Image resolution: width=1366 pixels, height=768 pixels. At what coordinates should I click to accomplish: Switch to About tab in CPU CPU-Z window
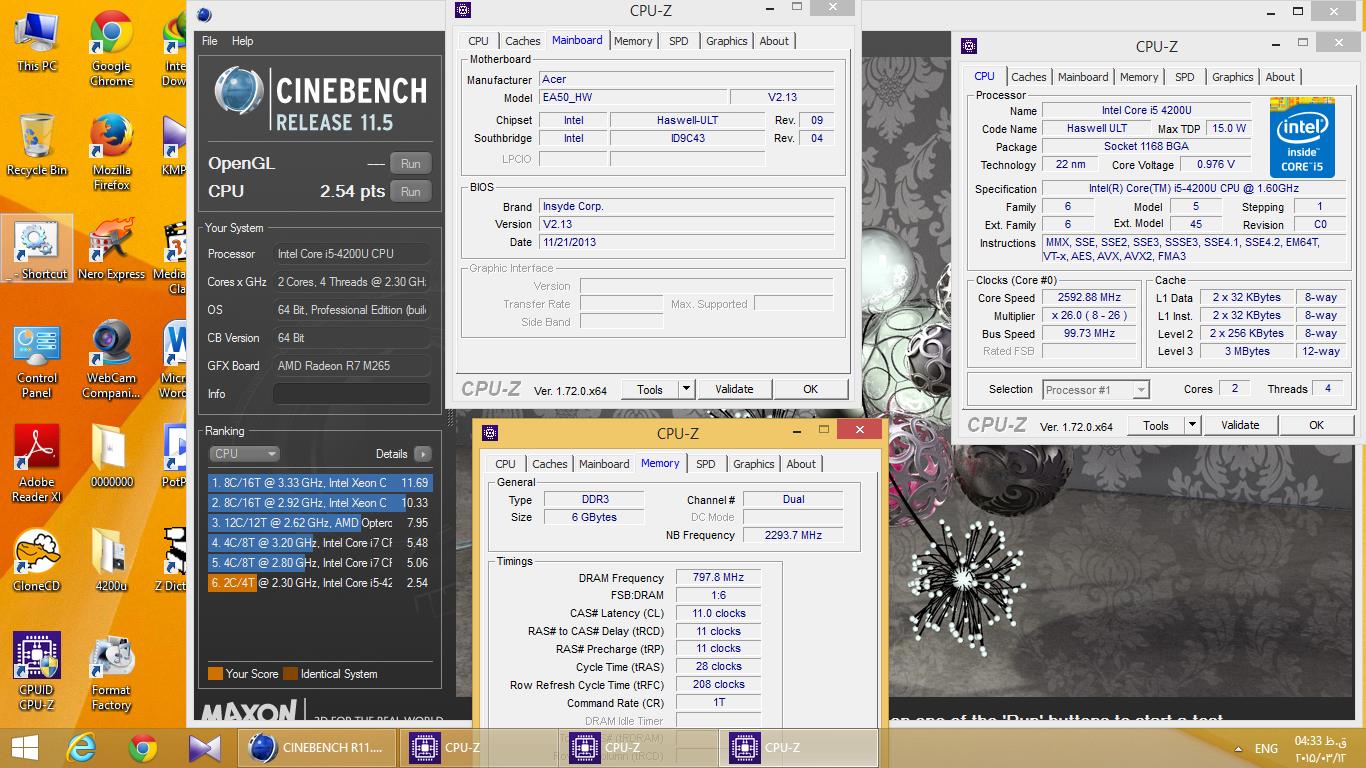(1280, 77)
